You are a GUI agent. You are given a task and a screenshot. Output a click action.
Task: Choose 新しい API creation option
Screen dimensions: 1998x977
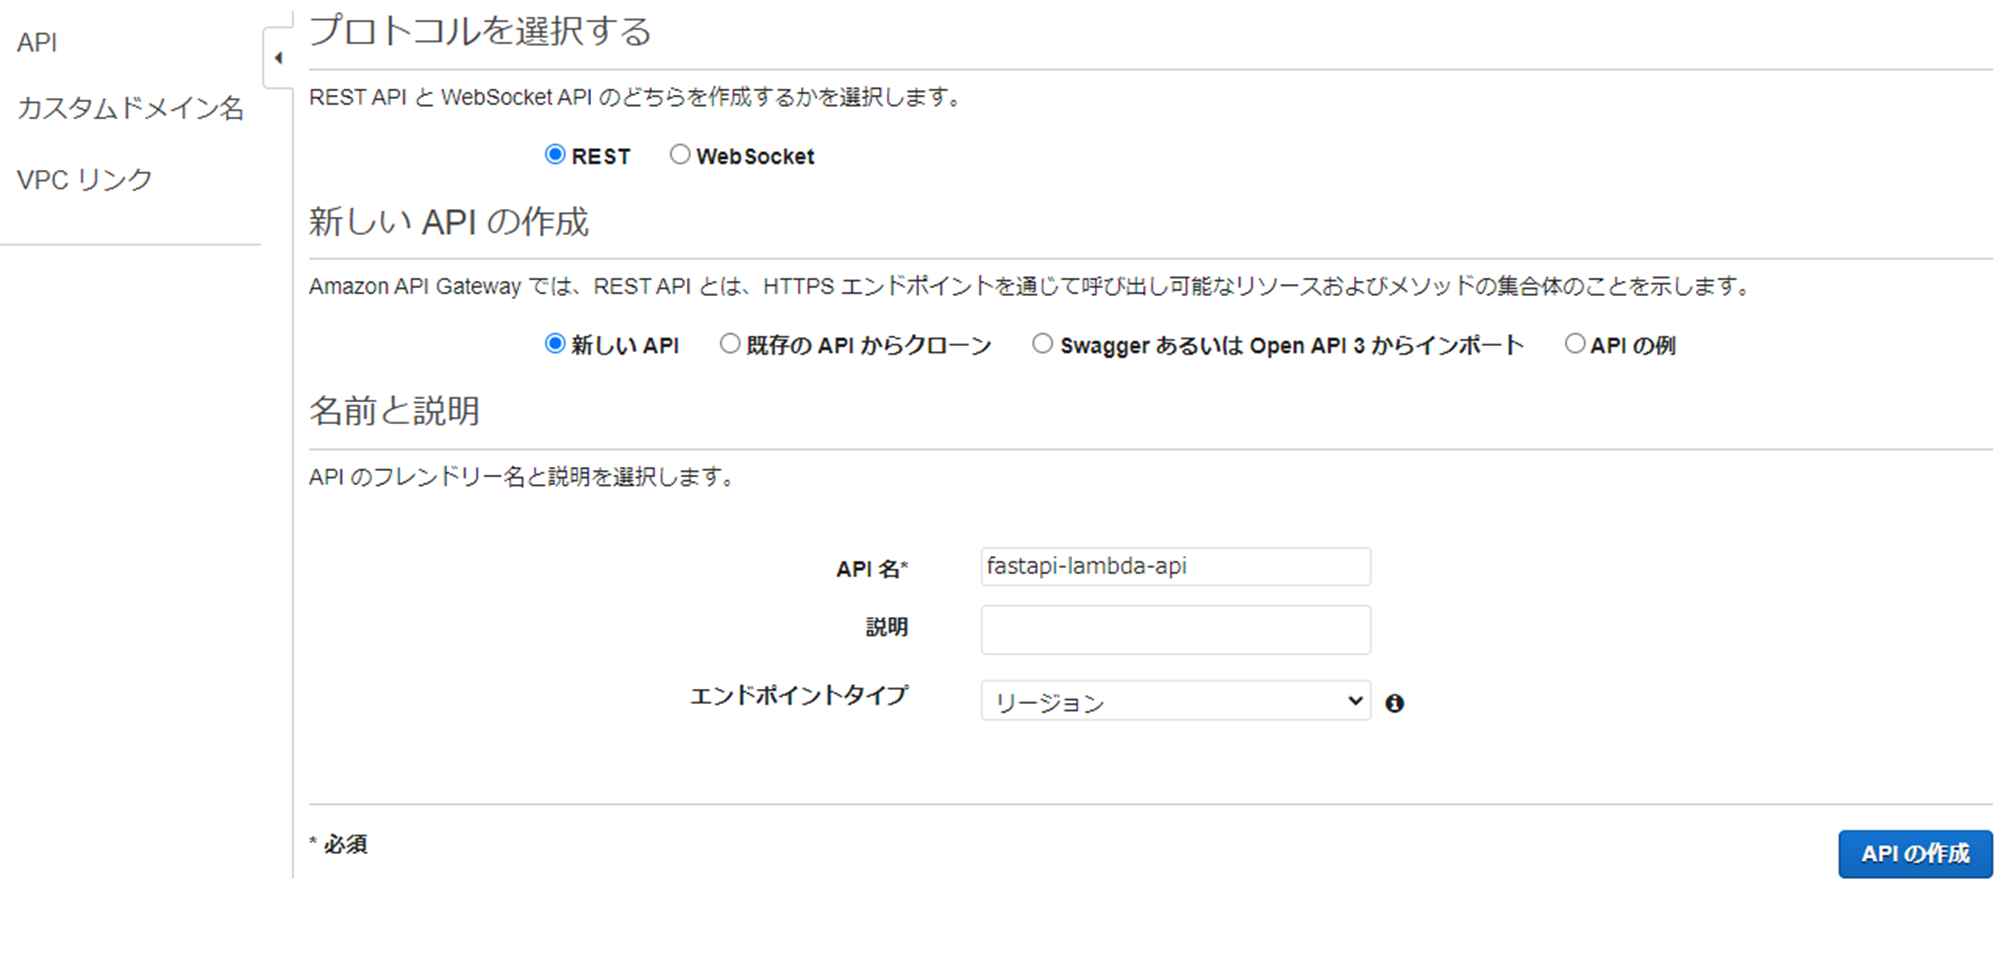point(554,344)
